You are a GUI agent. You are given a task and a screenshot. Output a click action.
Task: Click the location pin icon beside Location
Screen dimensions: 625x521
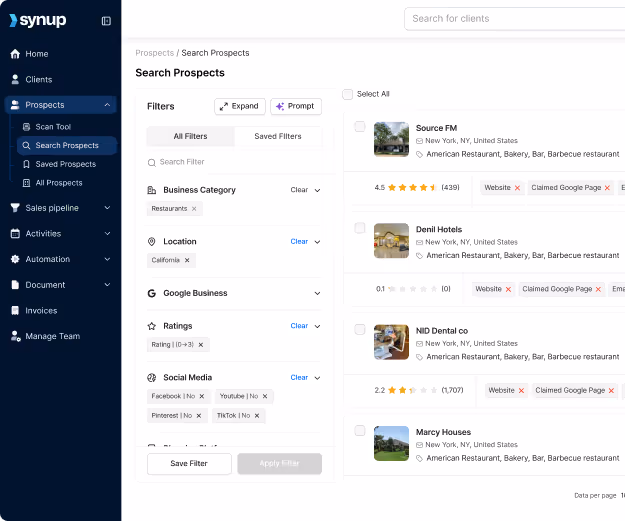tap(151, 242)
